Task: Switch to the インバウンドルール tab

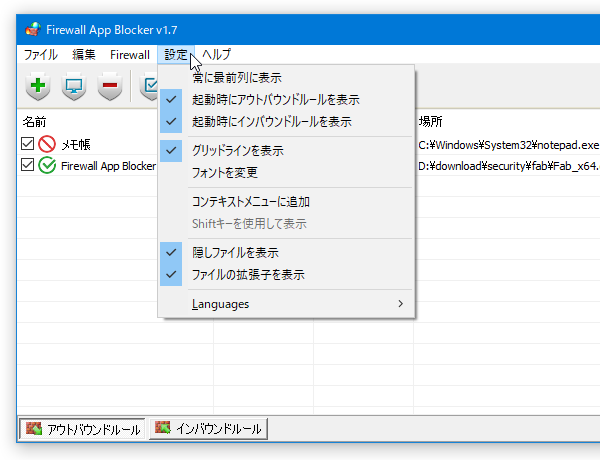Action: [208, 429]
